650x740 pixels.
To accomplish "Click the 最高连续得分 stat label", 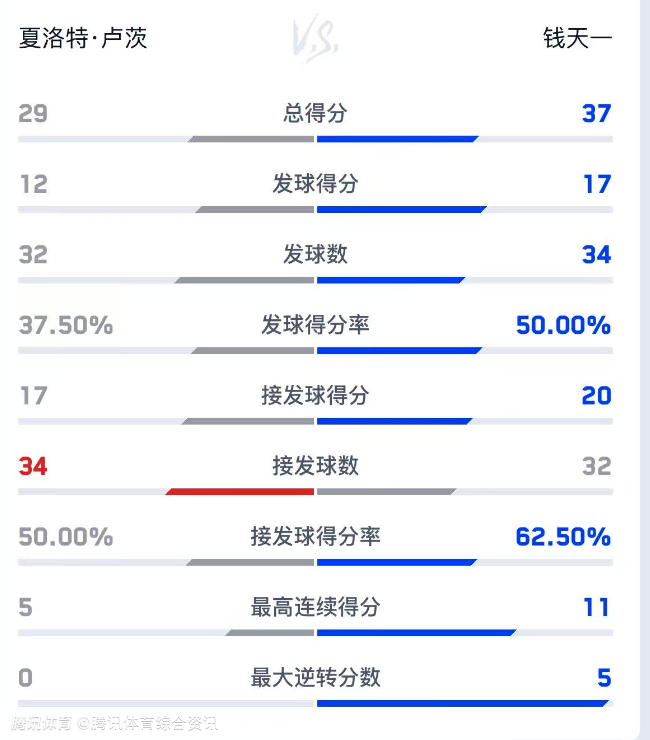I will click(315, 607).
